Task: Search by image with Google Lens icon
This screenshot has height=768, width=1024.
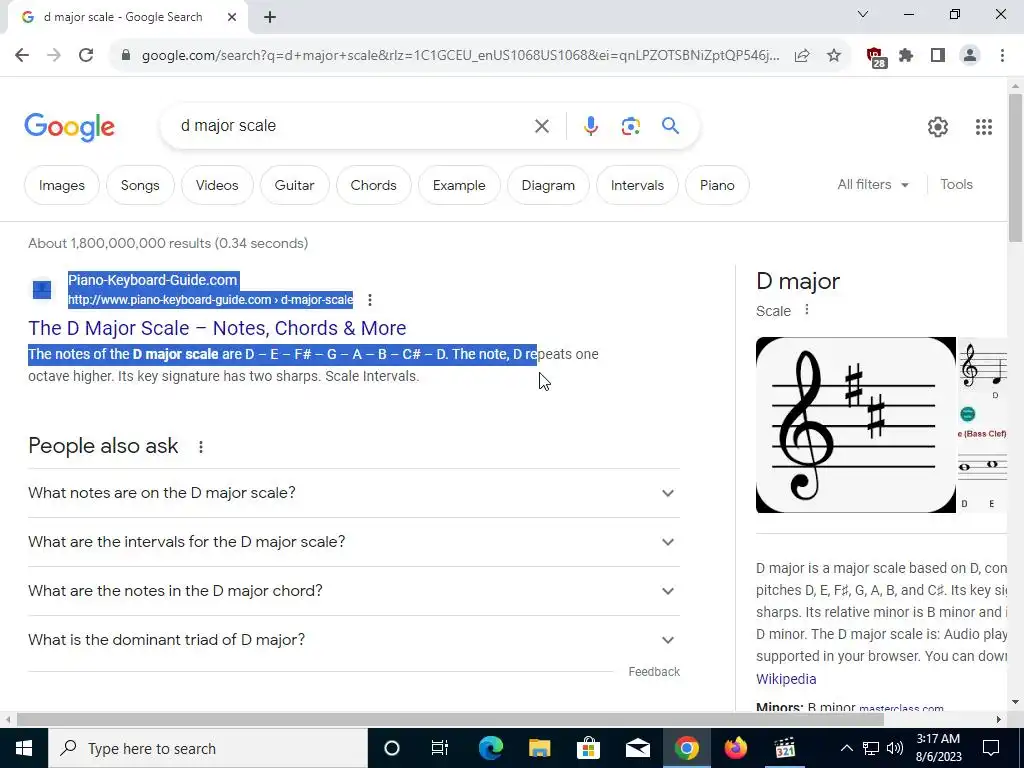Action: click(x=630, y=126)
